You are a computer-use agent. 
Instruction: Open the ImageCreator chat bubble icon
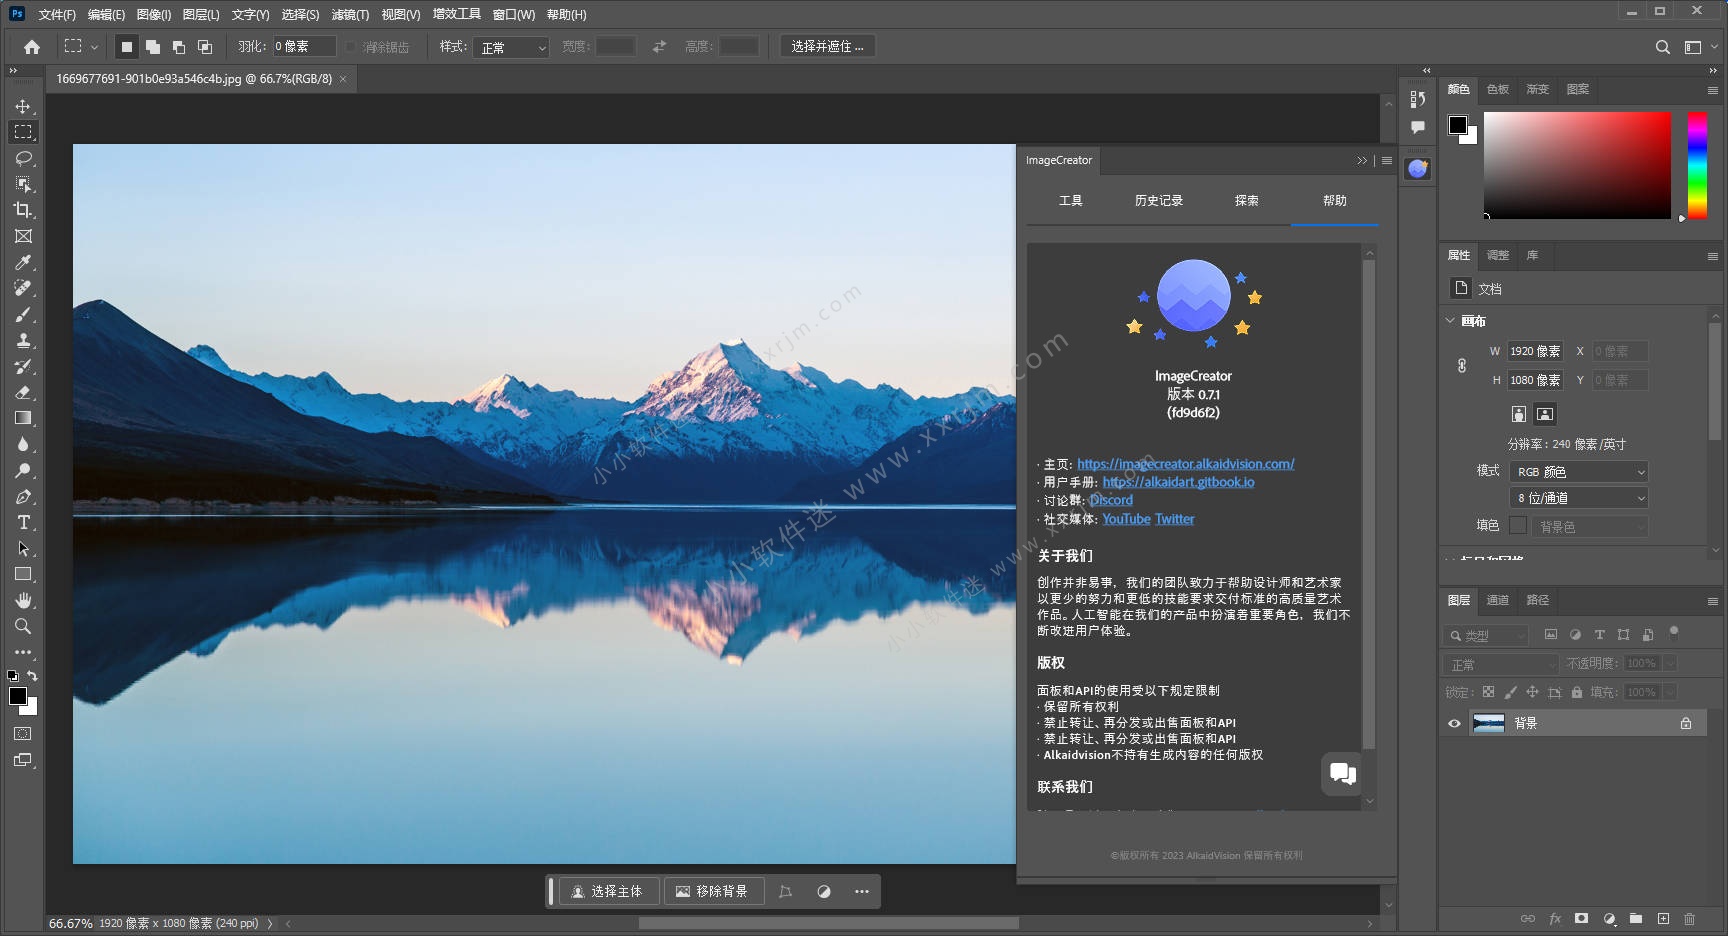click(1342, 773)
